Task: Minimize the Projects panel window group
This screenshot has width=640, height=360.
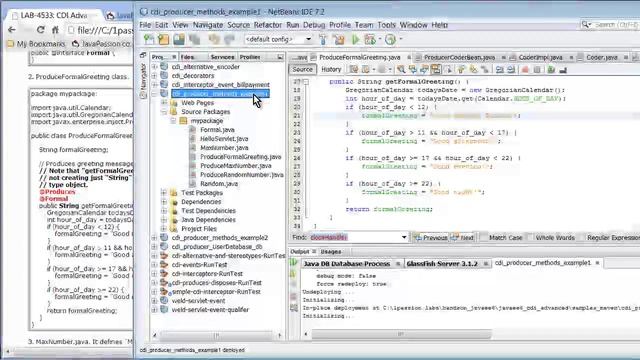Action: 280,57
